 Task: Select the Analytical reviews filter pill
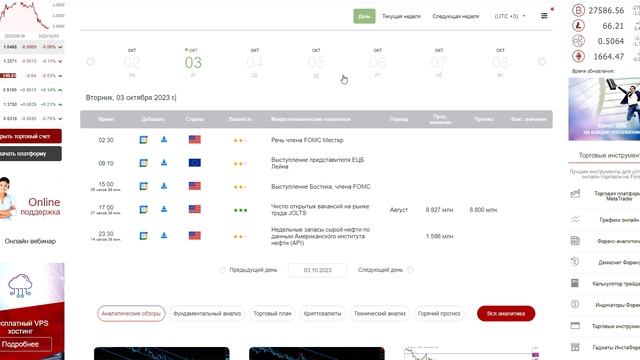131,313
